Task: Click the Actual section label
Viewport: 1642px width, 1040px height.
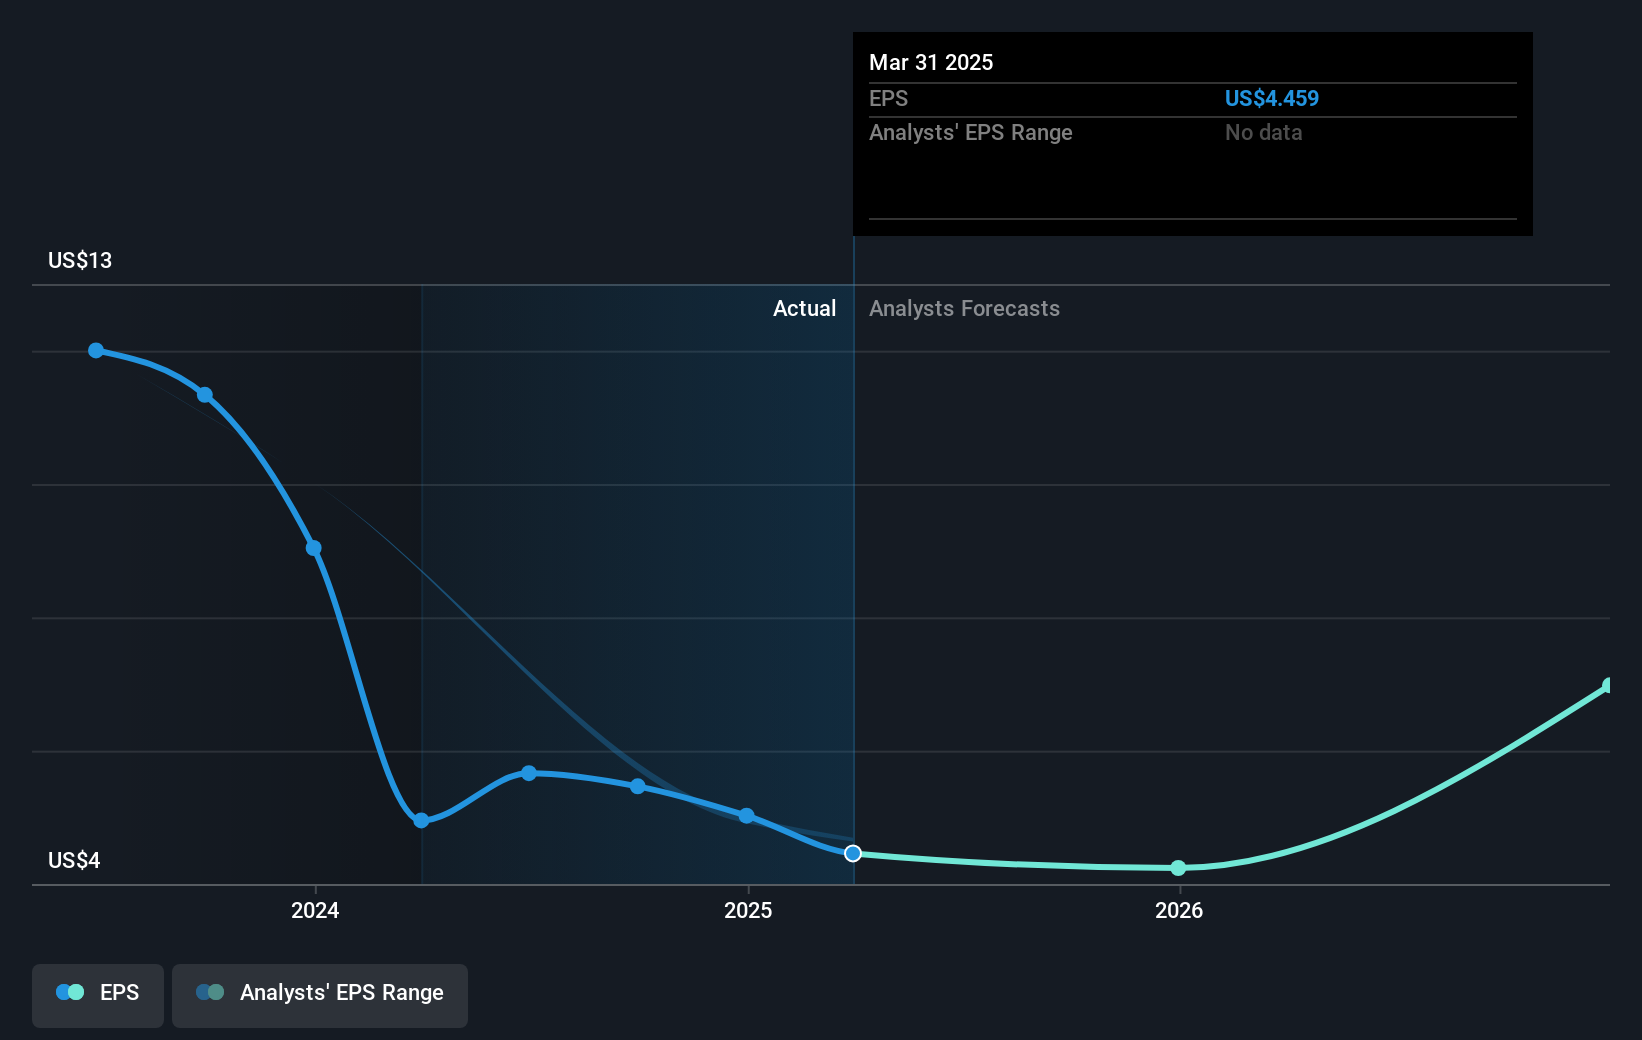Action: [x=804, y=308]
